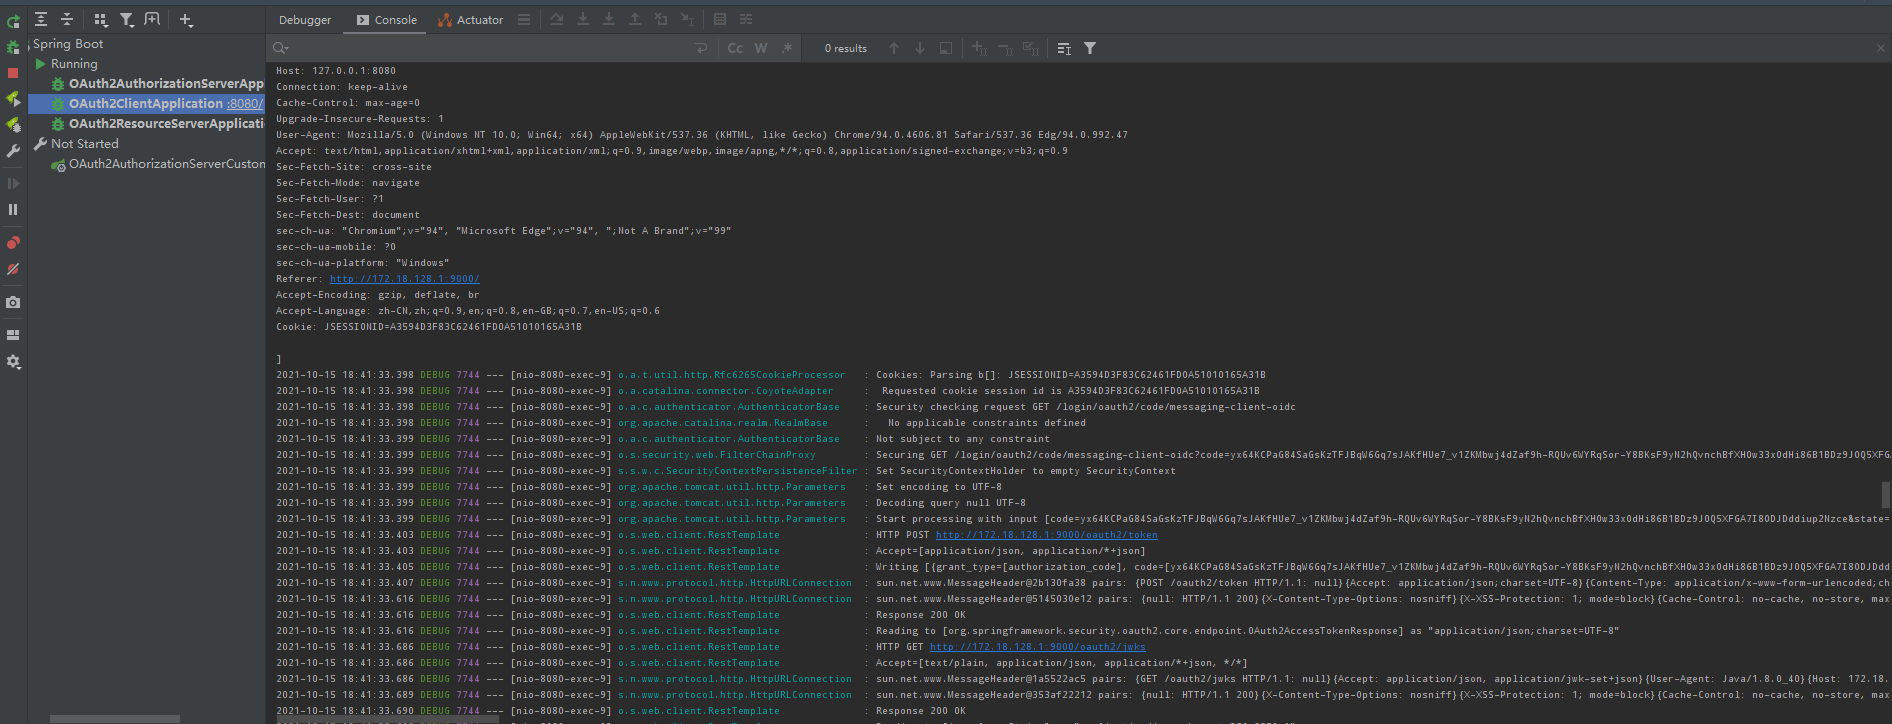Toggle Match Case (Cc) in search

coord(735,48)
